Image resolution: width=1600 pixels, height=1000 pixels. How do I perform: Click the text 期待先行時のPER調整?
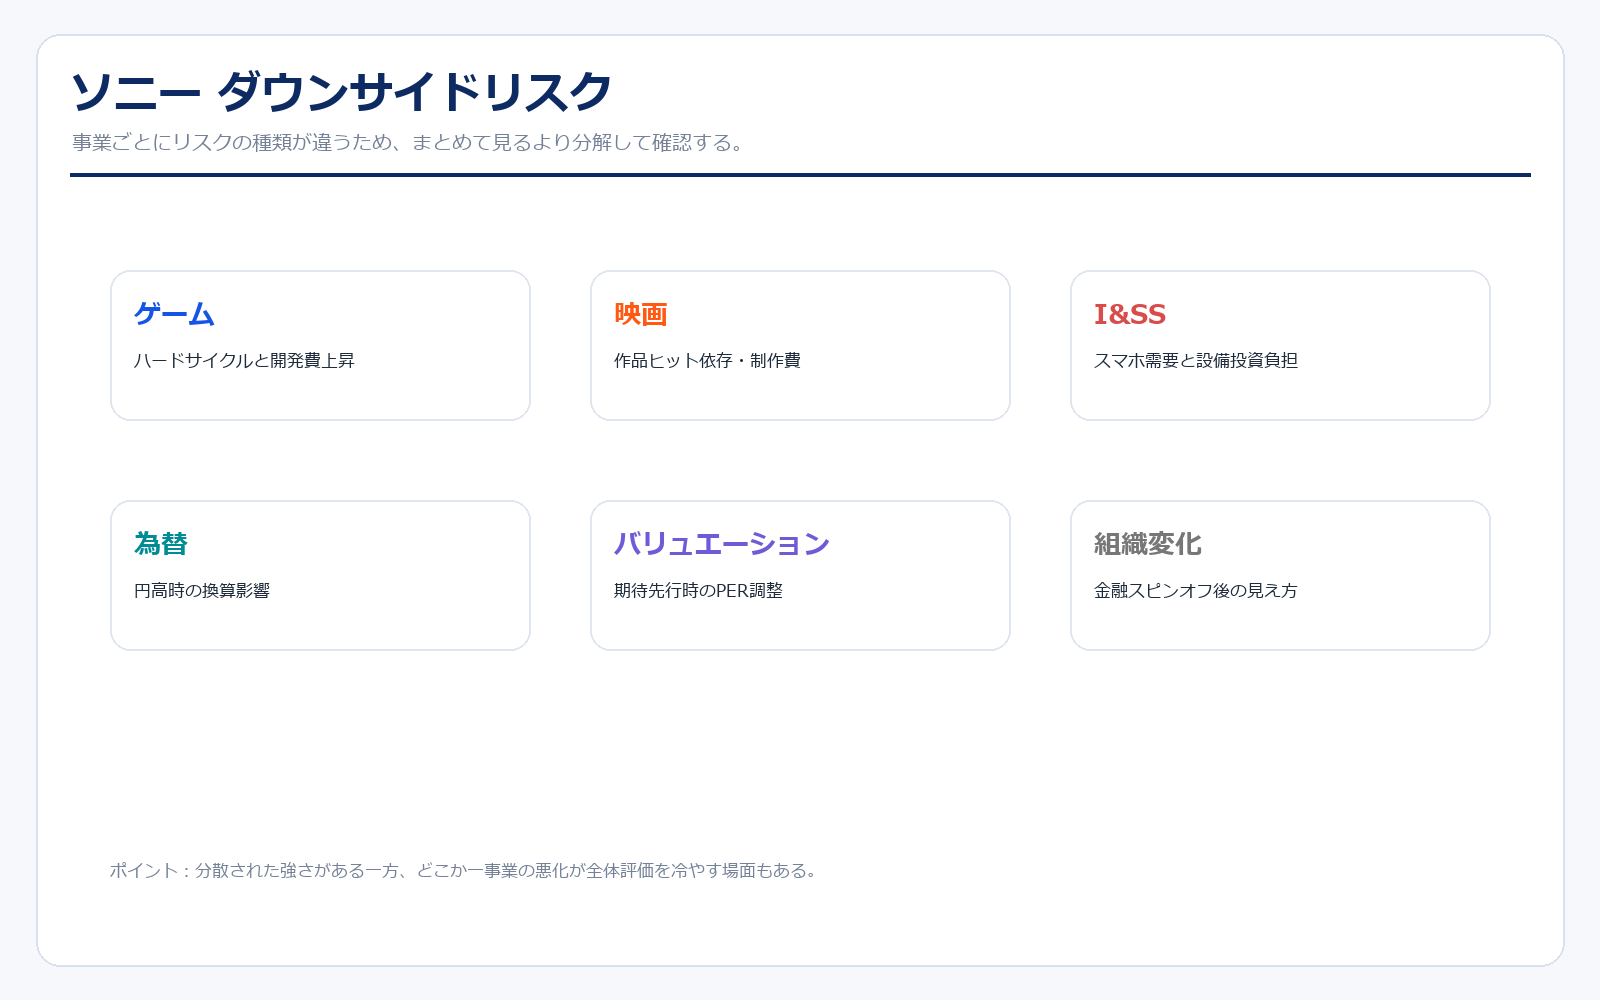click(x=698, y=591)
